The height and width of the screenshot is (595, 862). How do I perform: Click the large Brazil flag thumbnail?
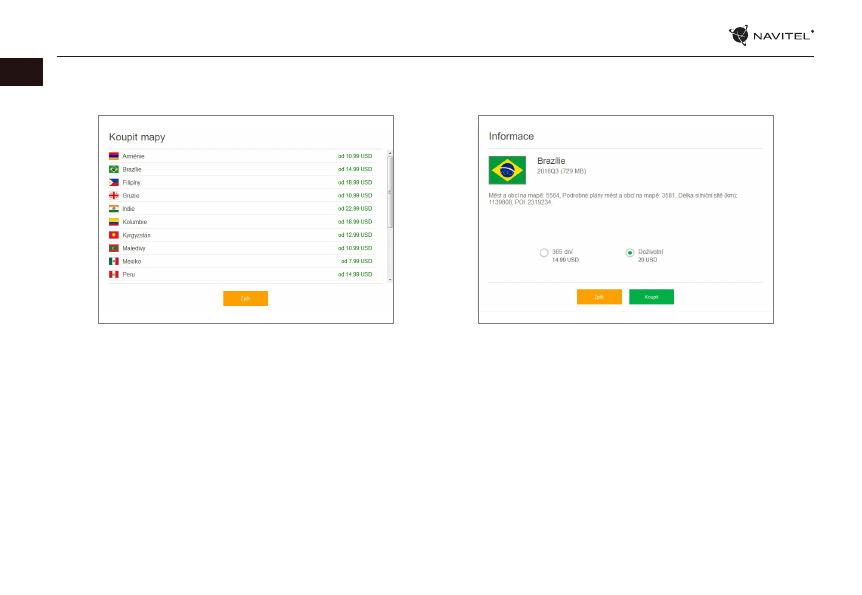507,169
